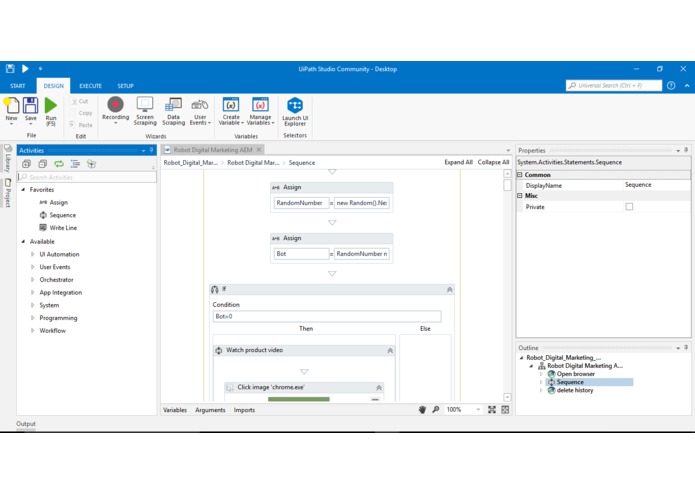Select delete history in Outline
695x494 pixels.
coord(575,390)
